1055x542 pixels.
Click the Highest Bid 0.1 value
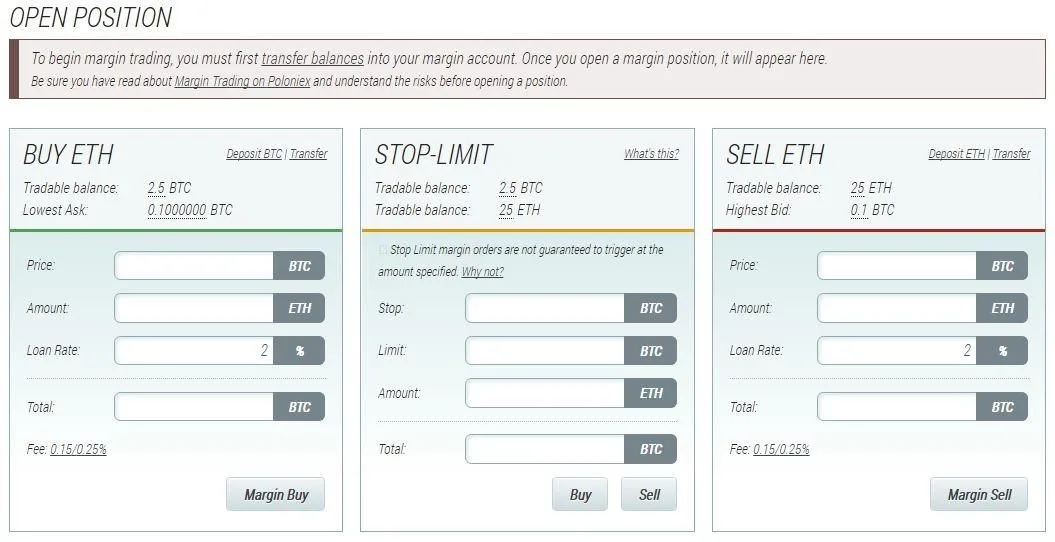pyautogui.click(x=859, y=210)
